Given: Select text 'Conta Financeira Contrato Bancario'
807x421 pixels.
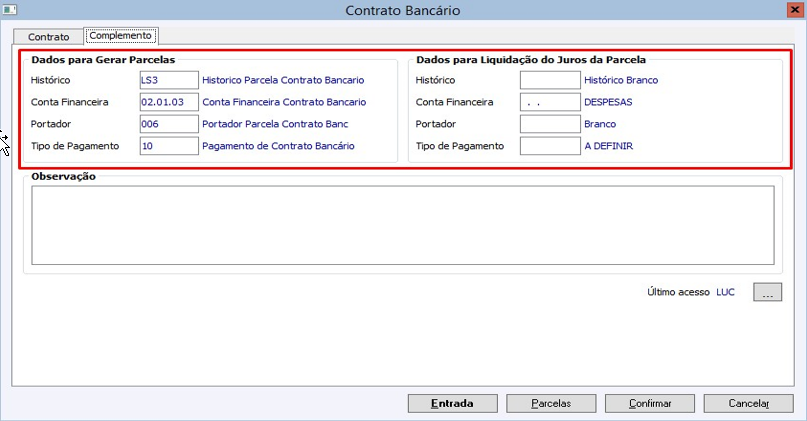Looking at the screenshot, I should [x=284, y=102].
